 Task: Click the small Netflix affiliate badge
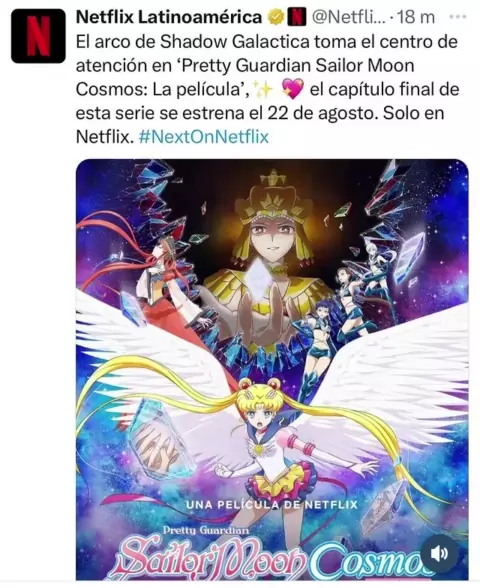pyautogui.click(x=297, y=18)
